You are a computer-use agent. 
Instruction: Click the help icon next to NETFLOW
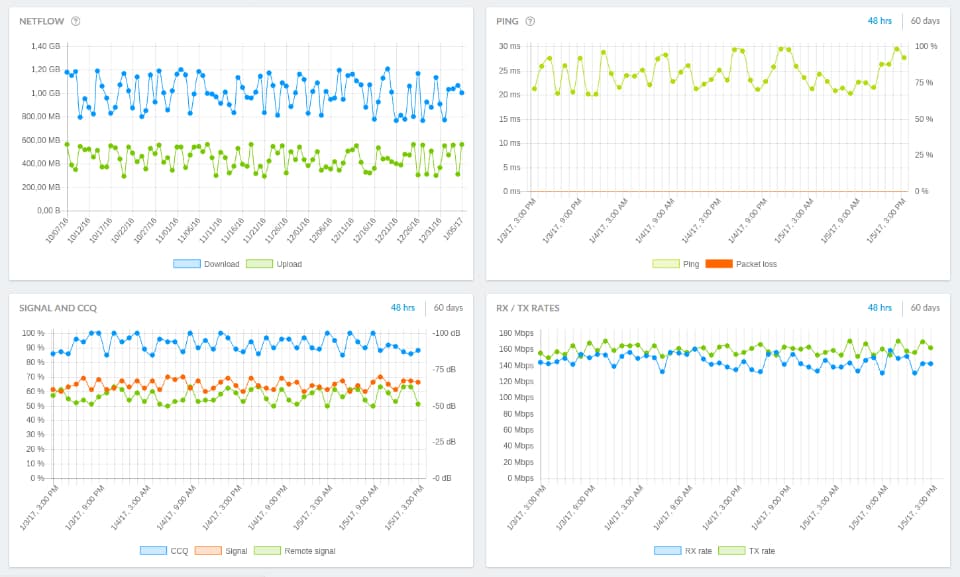pos(76,21)
